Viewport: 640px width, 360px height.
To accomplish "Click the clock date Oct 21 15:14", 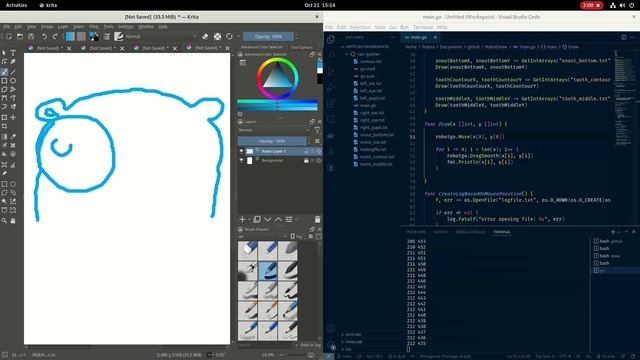I will point(320,5).
